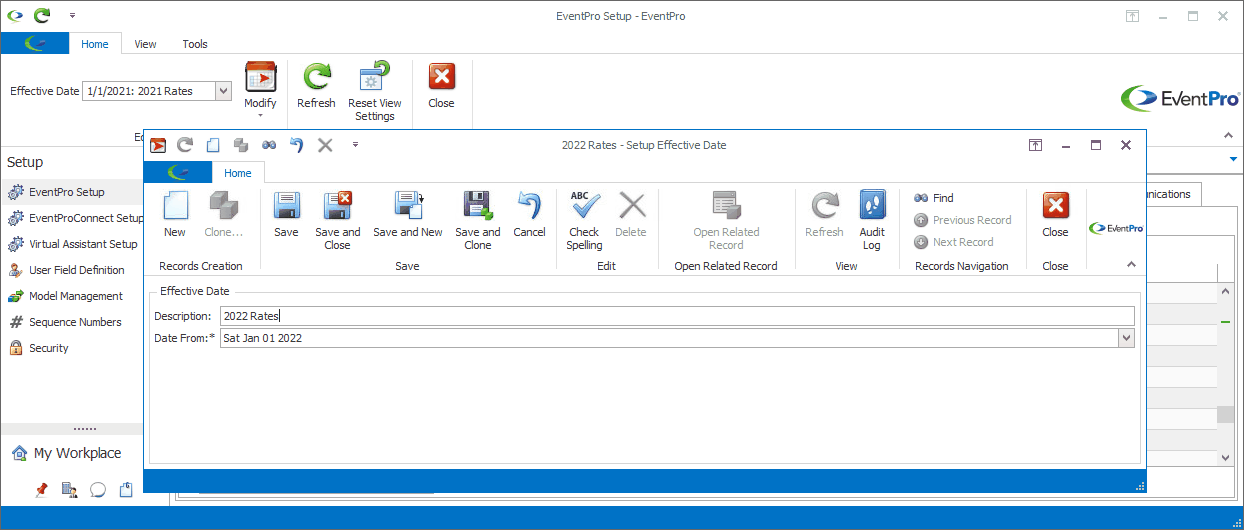Select Home tab in dialog ribbon

click(238, 173)
